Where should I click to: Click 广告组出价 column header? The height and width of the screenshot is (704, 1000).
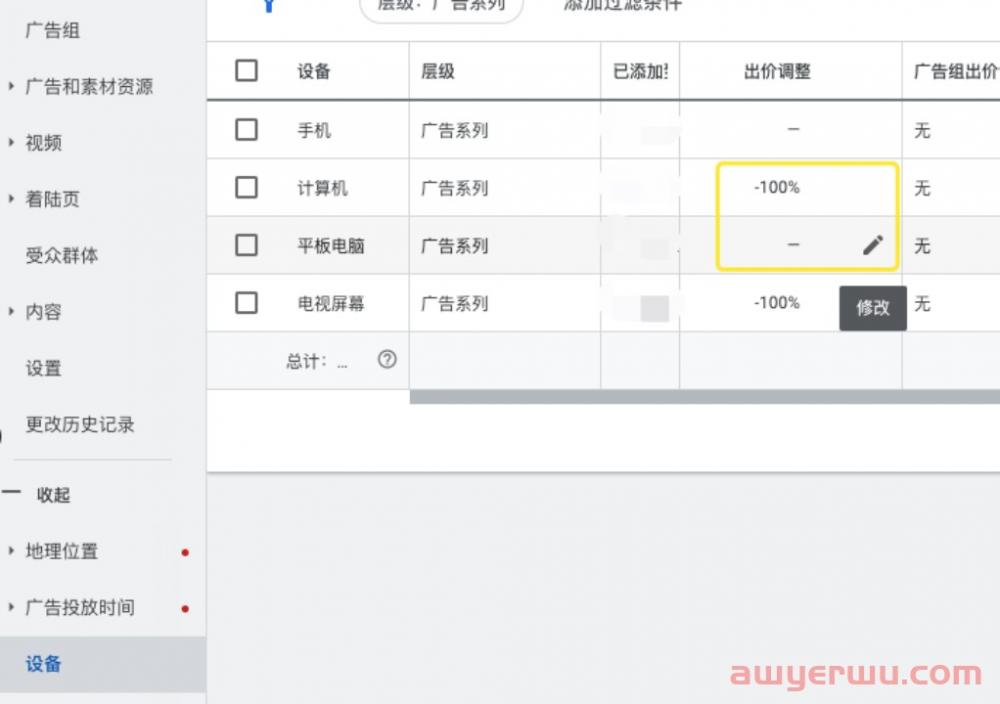955,71
